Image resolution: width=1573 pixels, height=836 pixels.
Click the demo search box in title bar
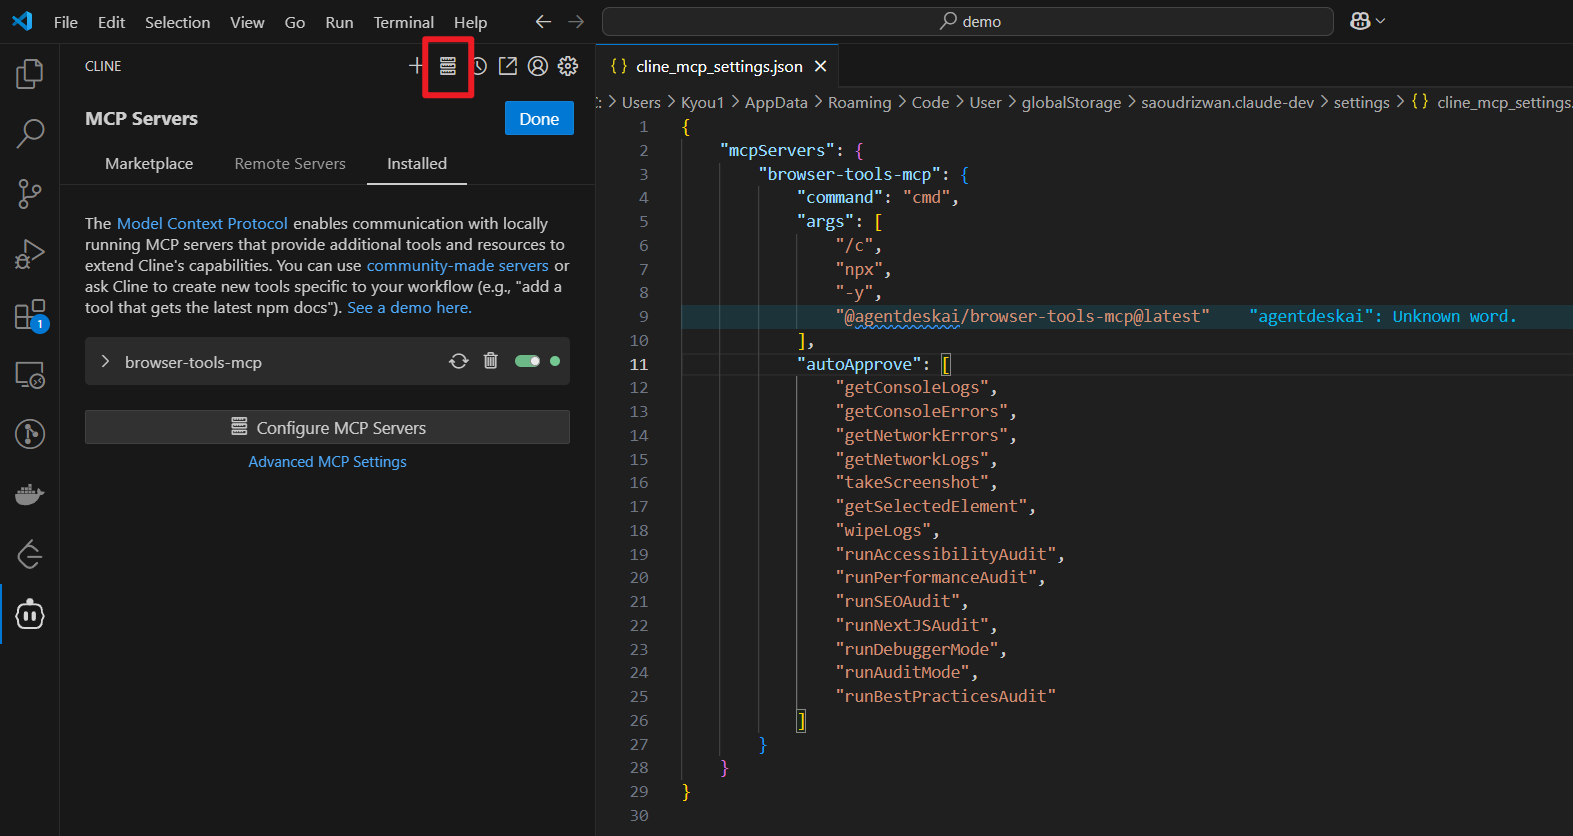coord(967,21)
